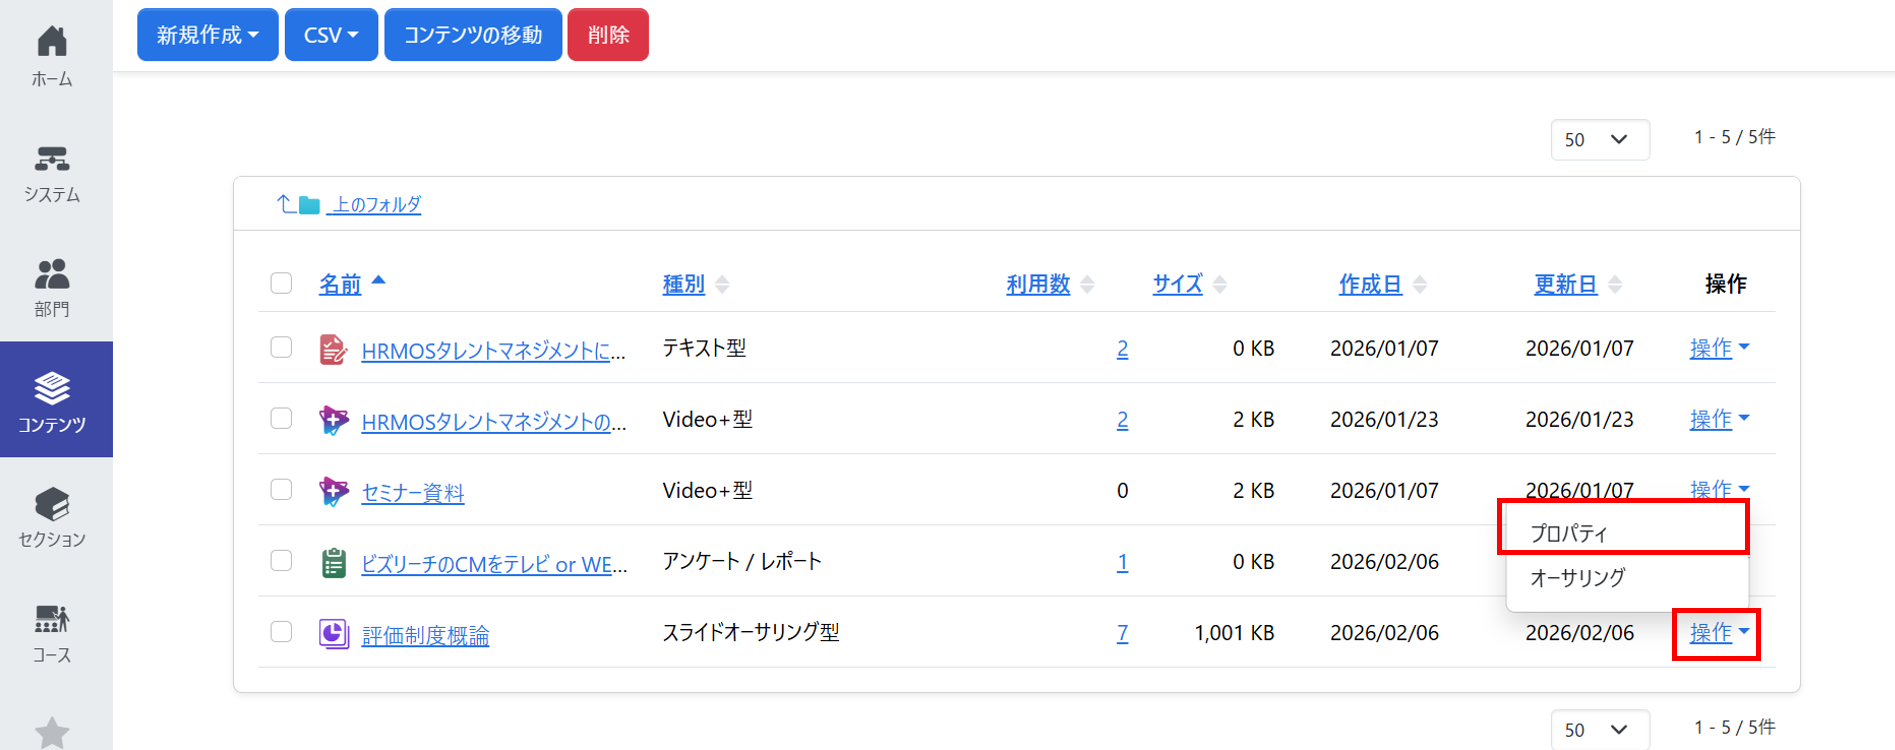Select the checkbox beside 評価制度概論
1895x750 pixels.
[281, 632]
